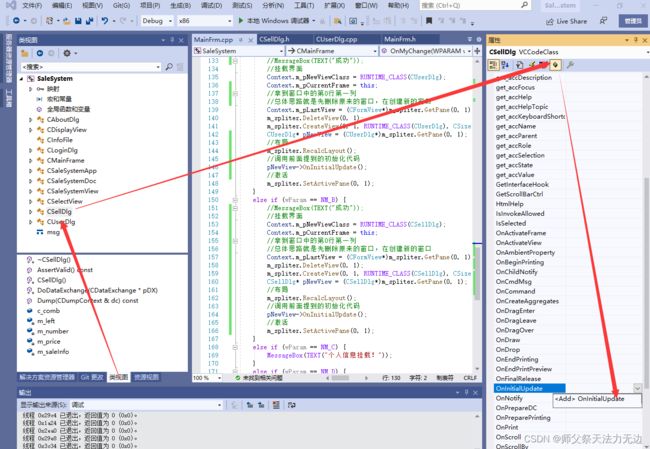Click the wrench icon in Properties toolbar
Viewport: 650px width, 449px height.
tap(570, 65)
